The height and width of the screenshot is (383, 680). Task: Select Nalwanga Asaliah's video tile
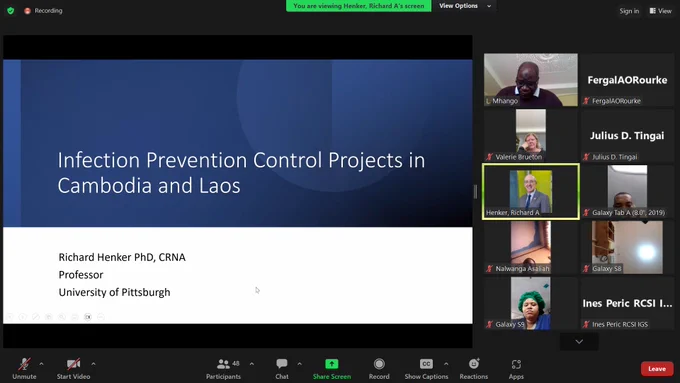click(531, 247)
